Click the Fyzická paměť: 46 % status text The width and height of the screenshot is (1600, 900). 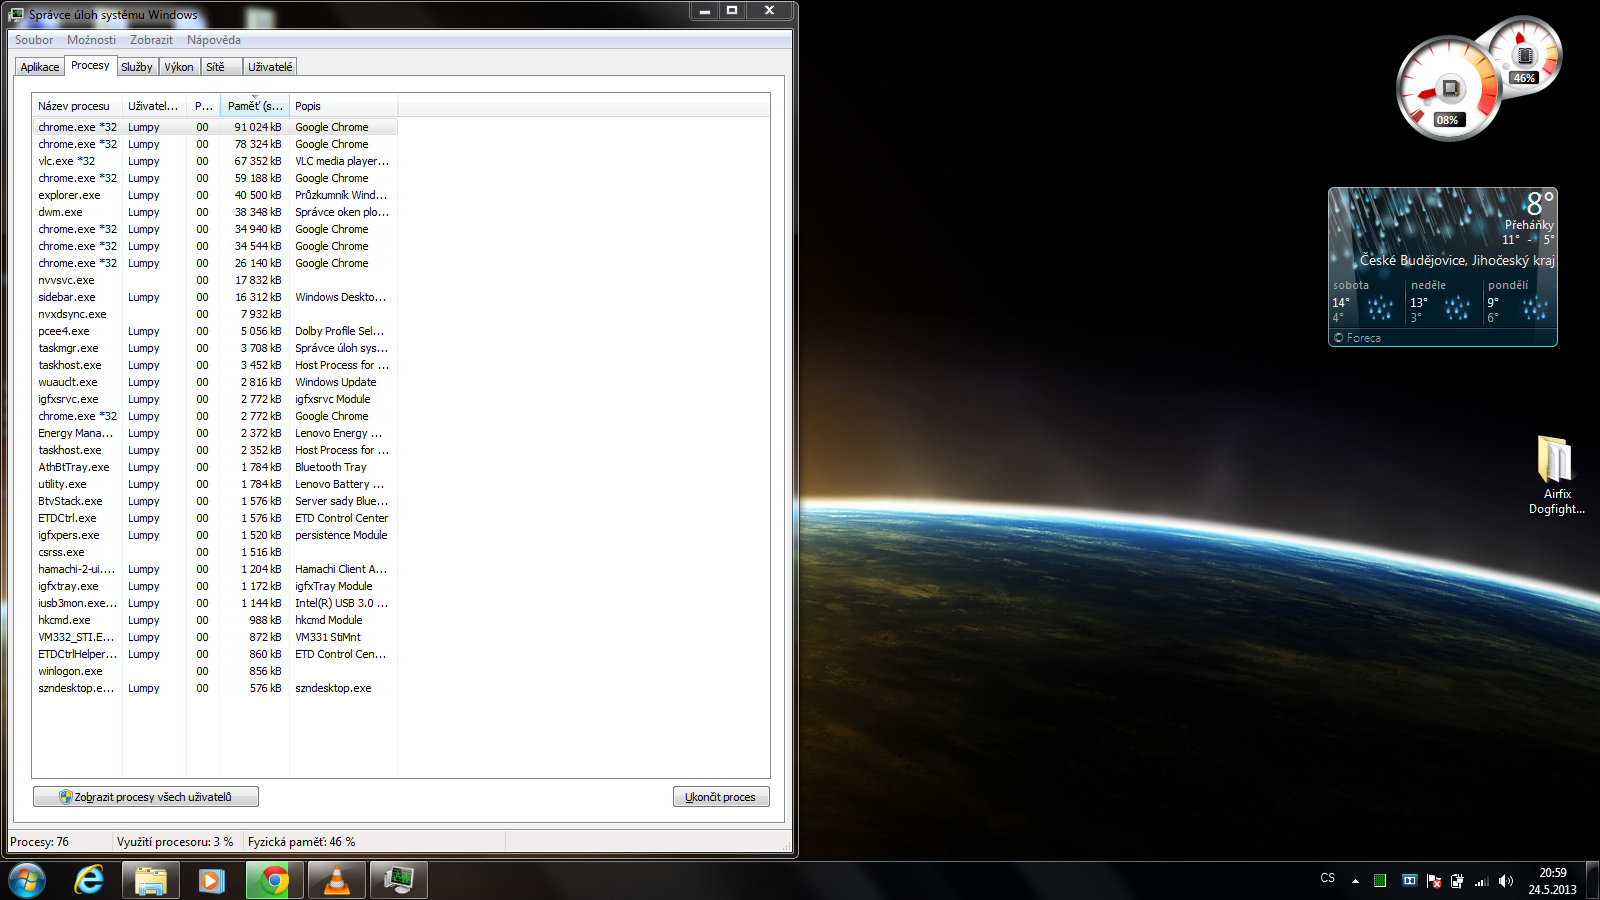coord(302,842)
